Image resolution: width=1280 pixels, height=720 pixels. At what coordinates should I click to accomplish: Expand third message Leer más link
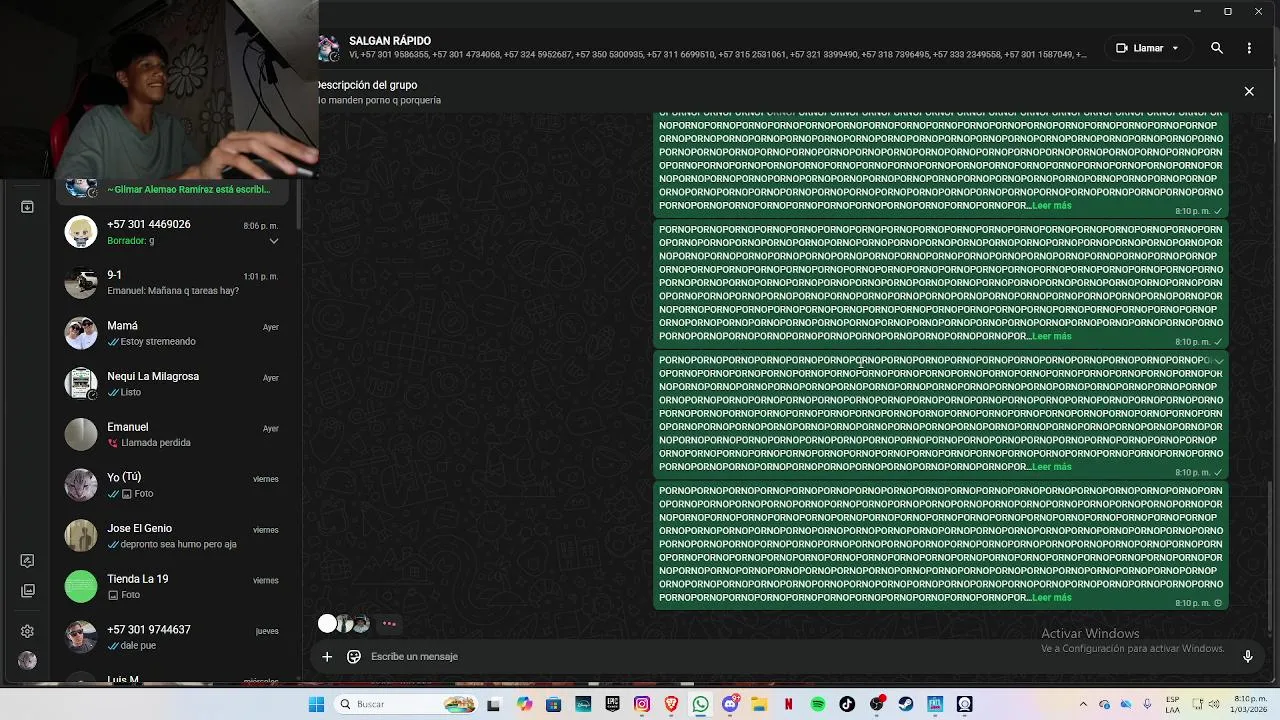click(x=1051, y=467)
